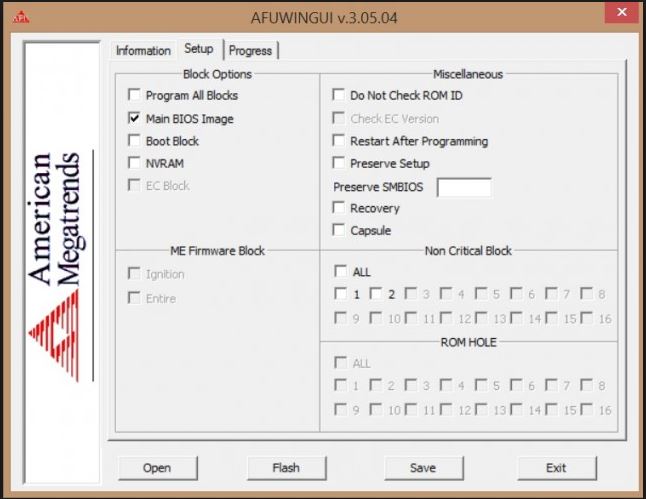The image size is (646, 499).
Task: Click box 5 under ROM HOLE
Action: click(x=481, y=385)
